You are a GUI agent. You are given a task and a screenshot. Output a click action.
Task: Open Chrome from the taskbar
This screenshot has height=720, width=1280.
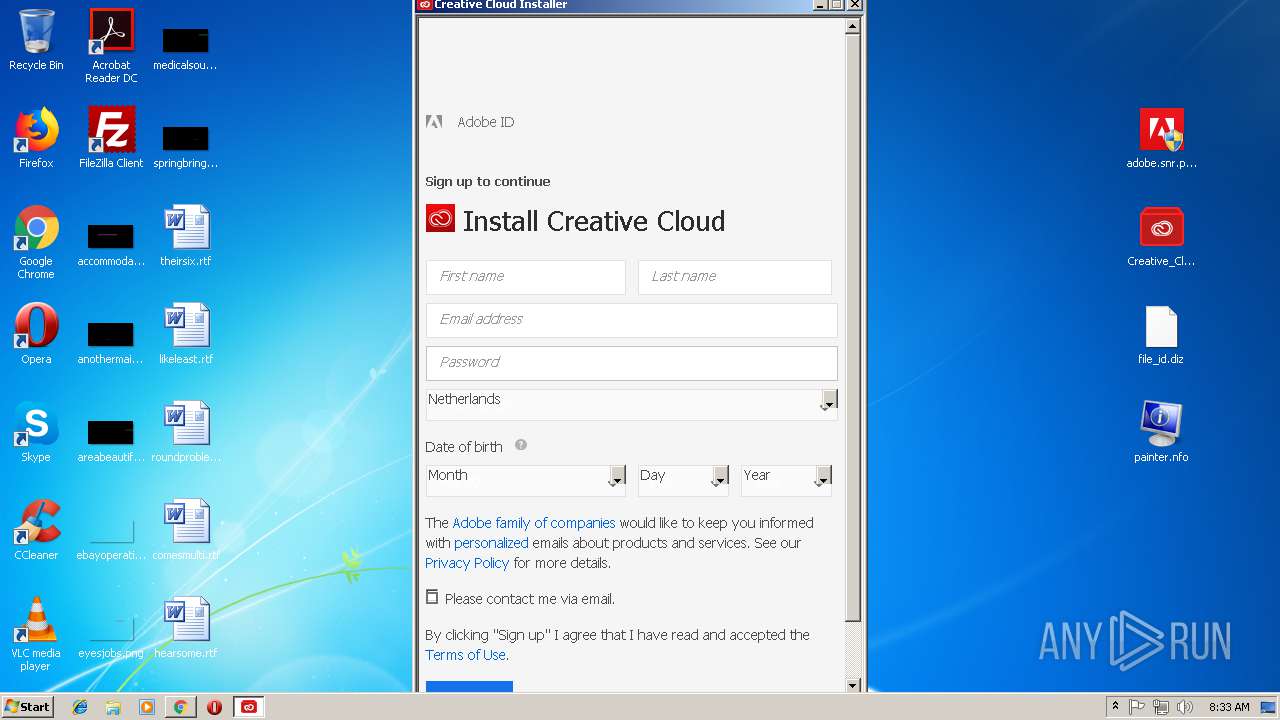[180, 707]
